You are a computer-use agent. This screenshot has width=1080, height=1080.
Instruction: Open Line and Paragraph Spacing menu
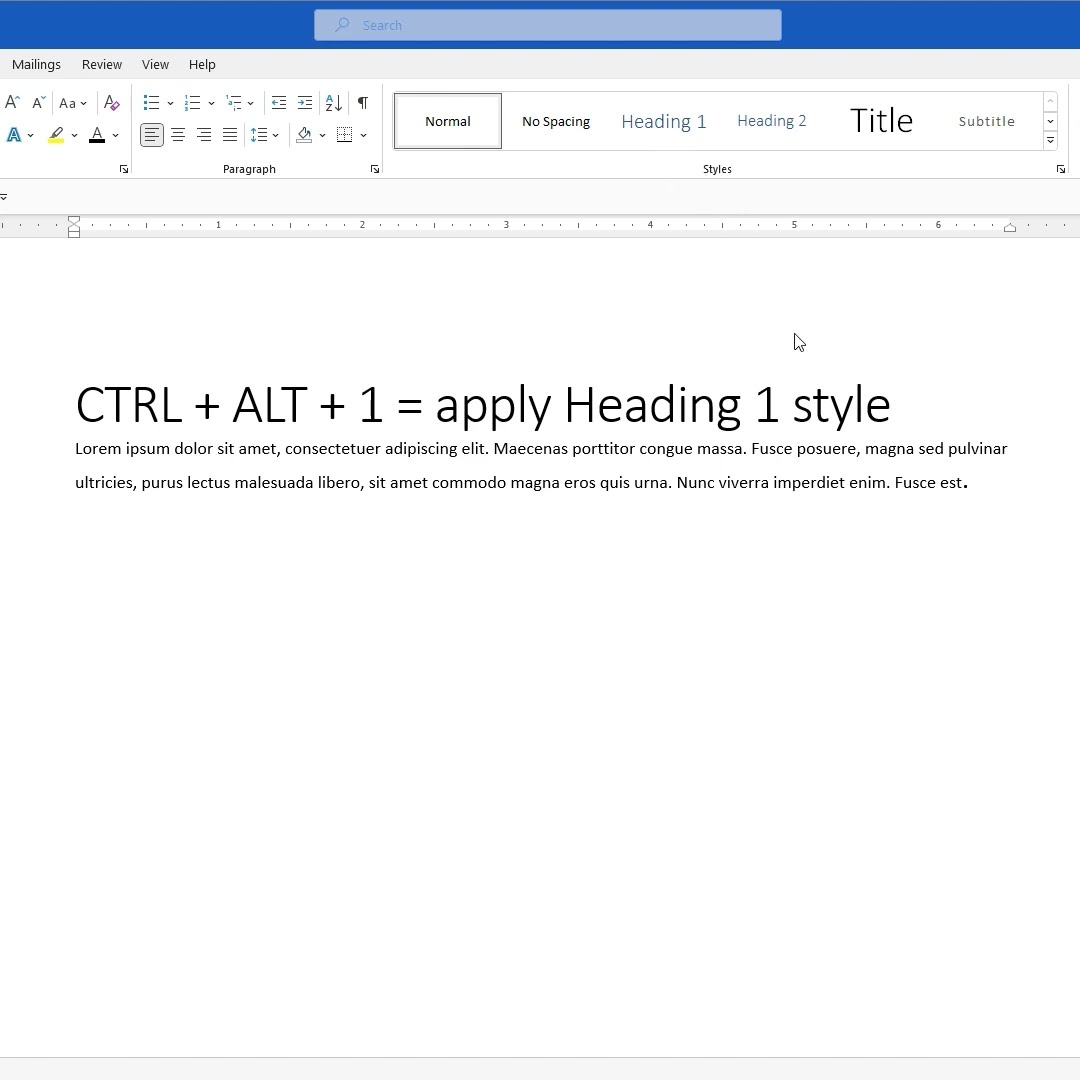click(x=264, y=135)
